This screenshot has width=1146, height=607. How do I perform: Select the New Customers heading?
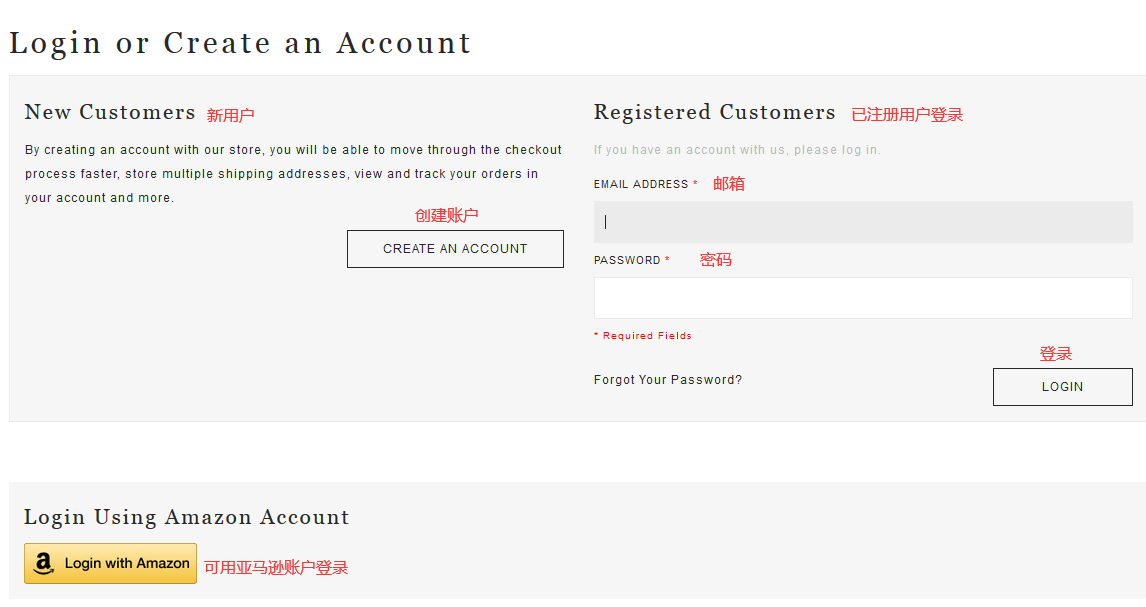pos(110,112)
